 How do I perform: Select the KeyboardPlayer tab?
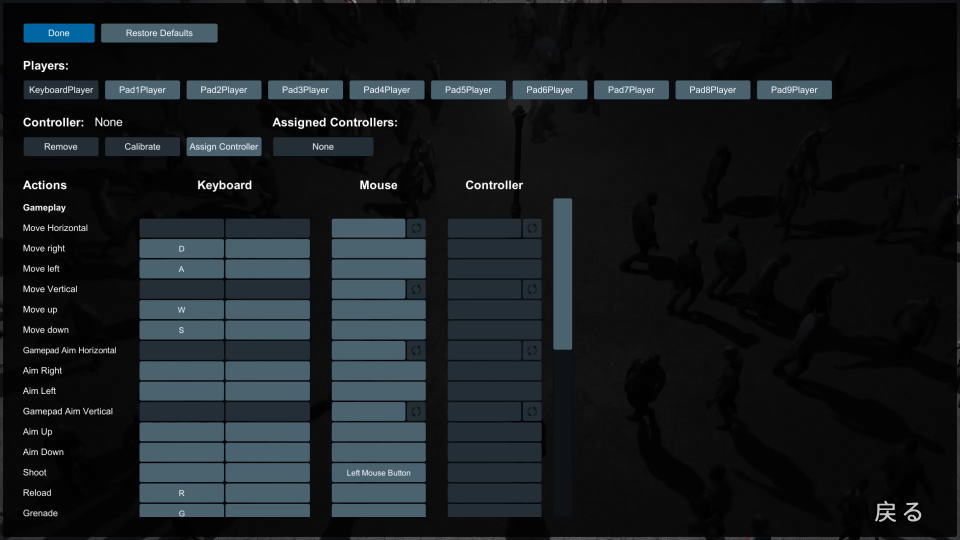[x=61, y=90]
